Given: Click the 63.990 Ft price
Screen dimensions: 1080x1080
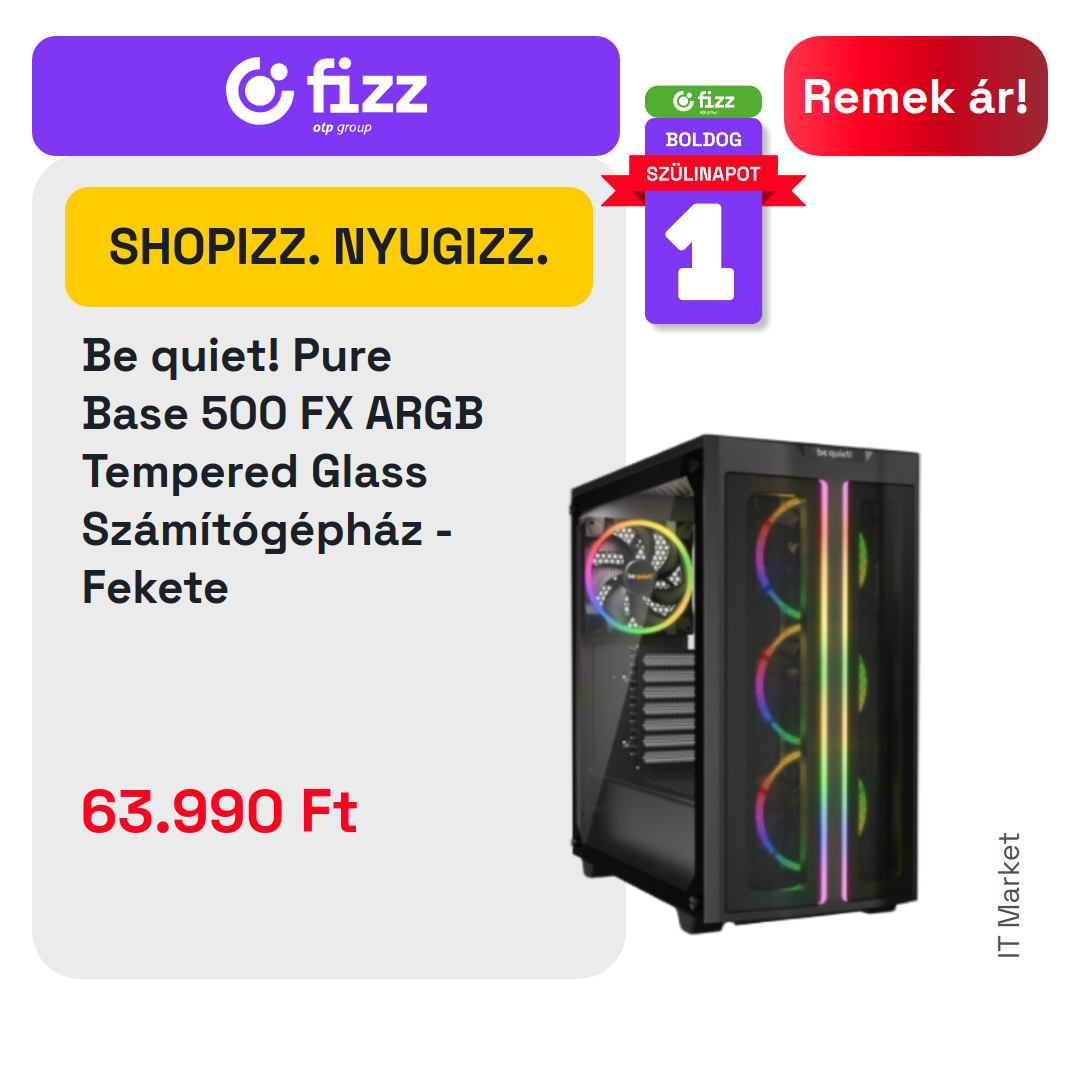Looking at the screenshot, I should pos(220,811).
